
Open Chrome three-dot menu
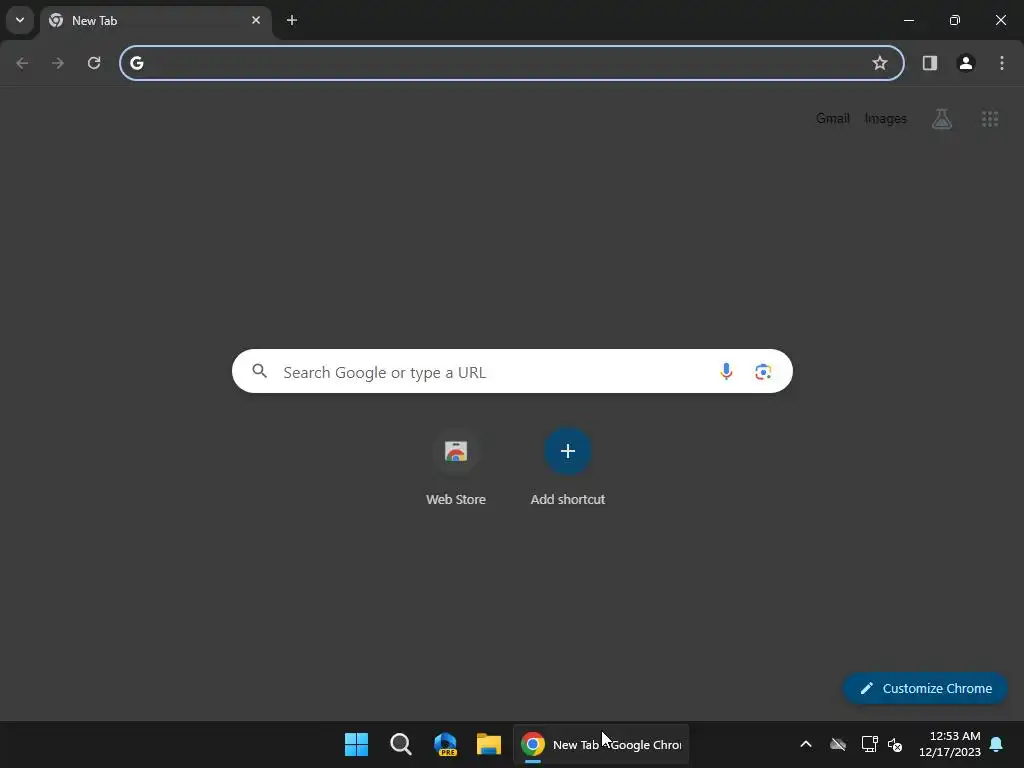1002,63
